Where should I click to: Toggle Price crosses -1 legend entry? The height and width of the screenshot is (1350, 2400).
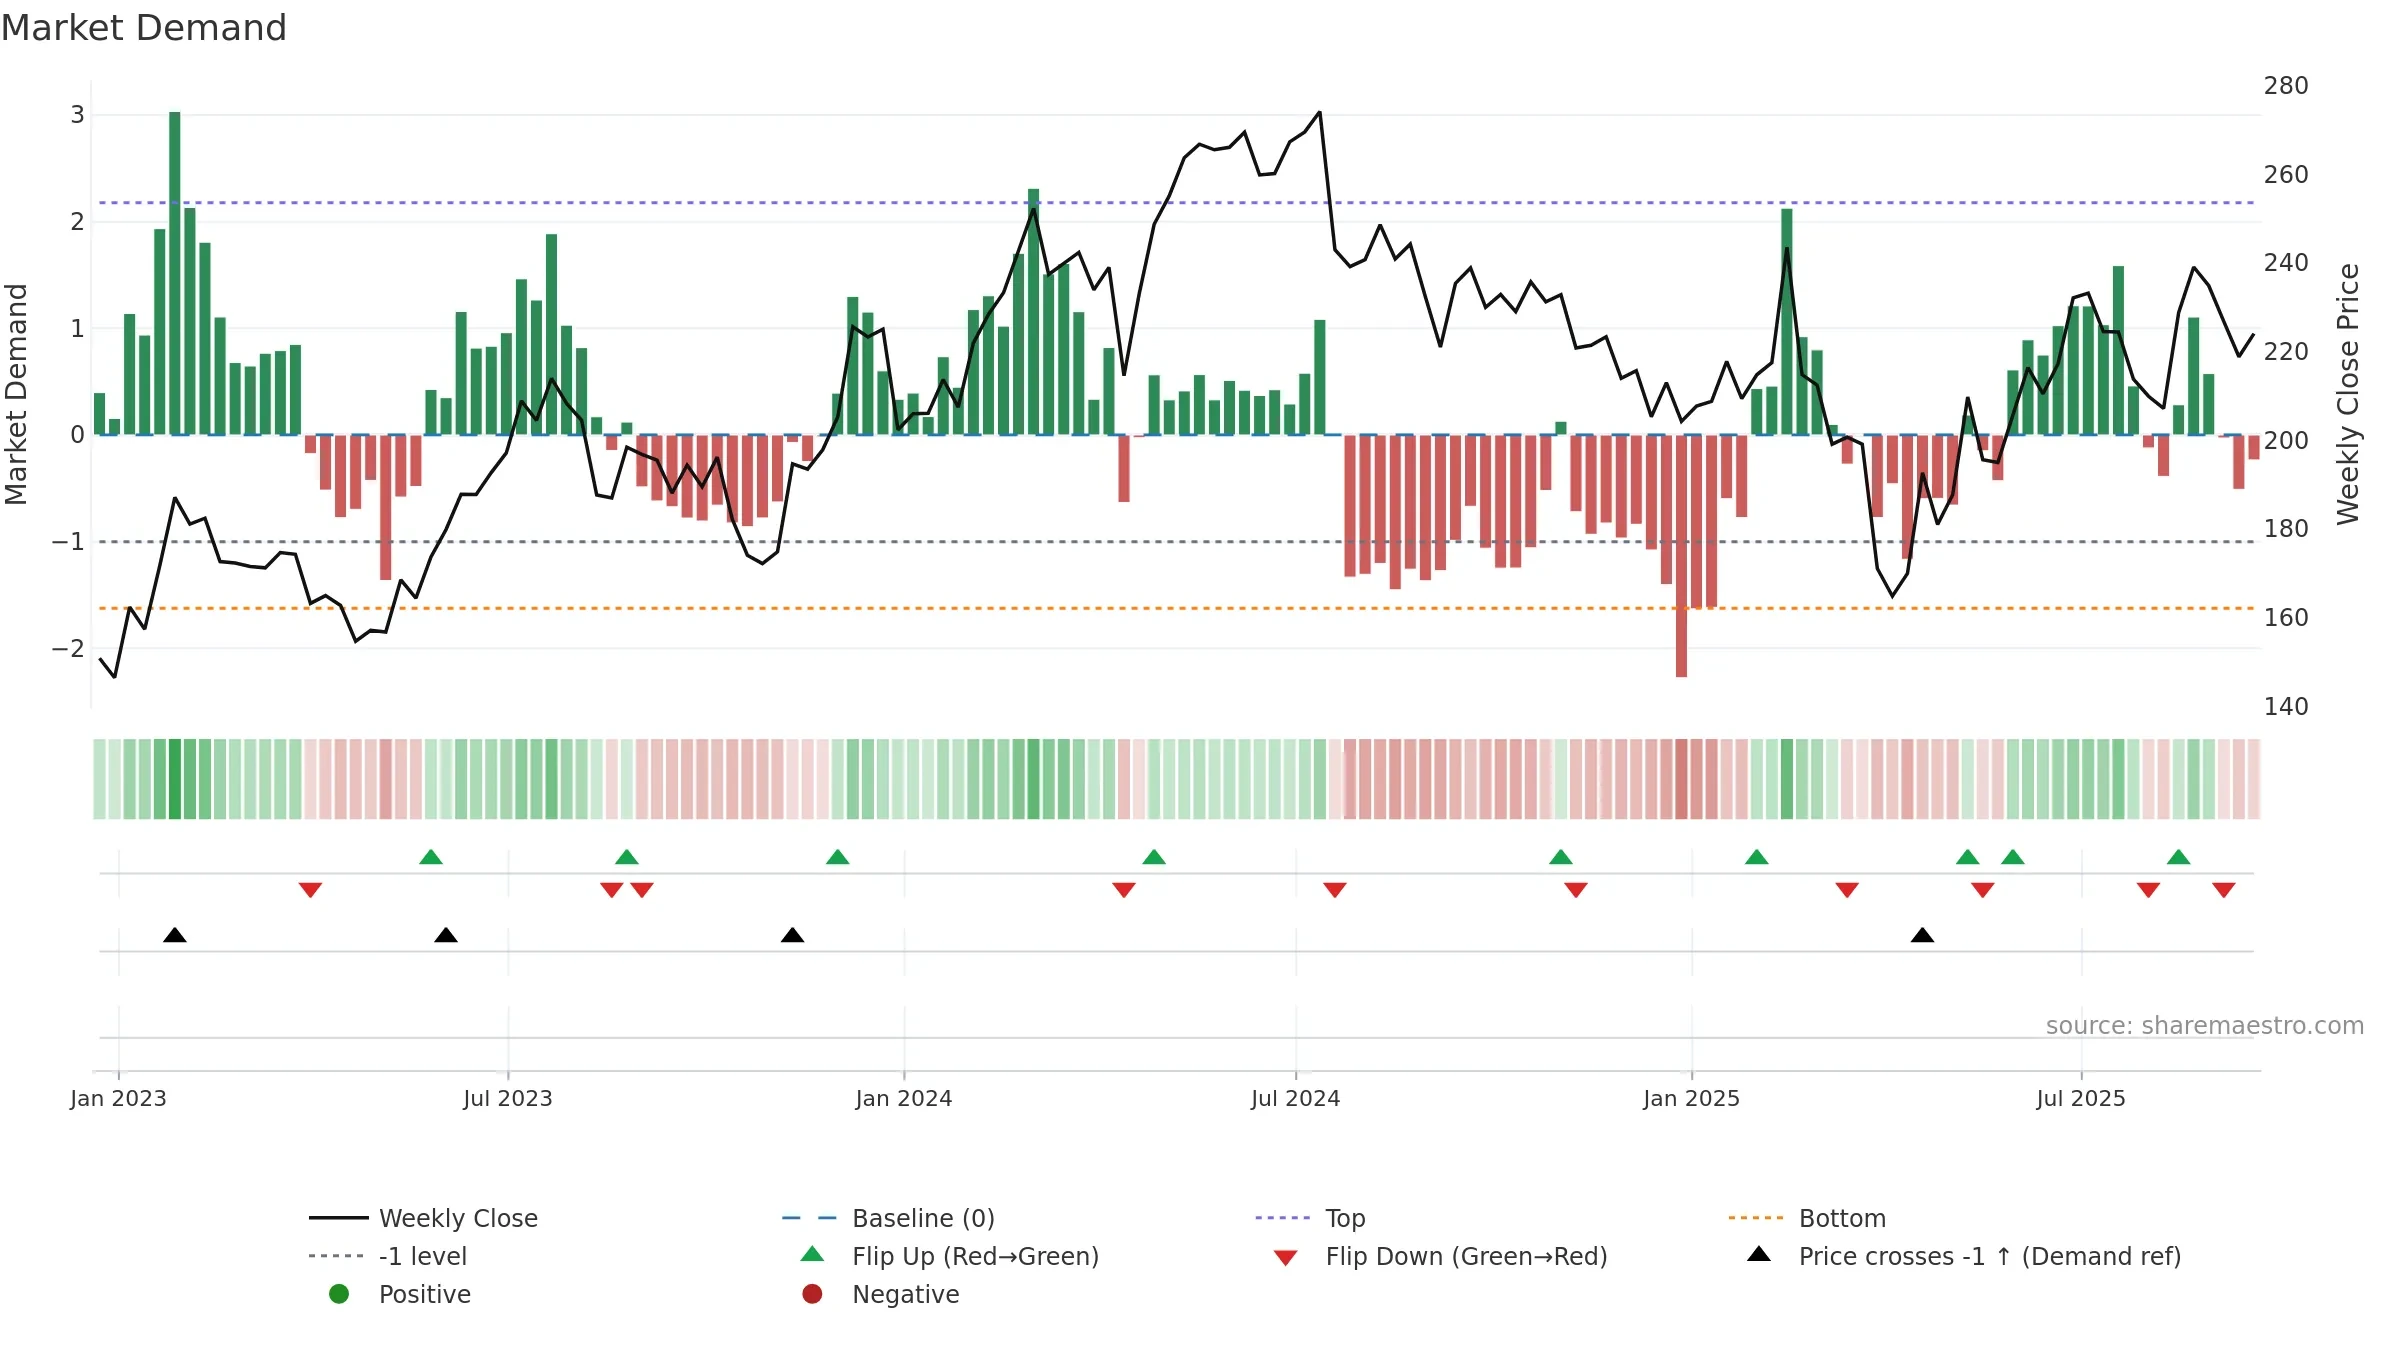pyautogui.click(x=1964, y=1256)
